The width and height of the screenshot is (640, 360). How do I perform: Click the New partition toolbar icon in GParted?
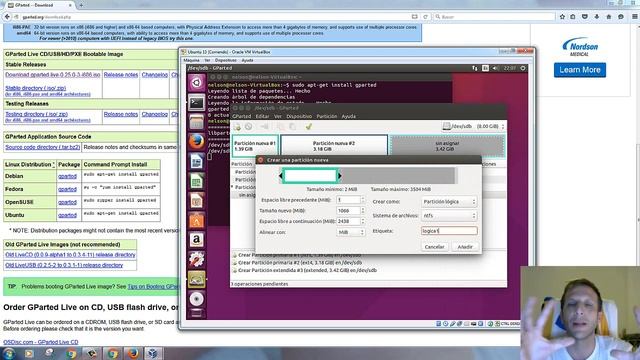point(237,127)
